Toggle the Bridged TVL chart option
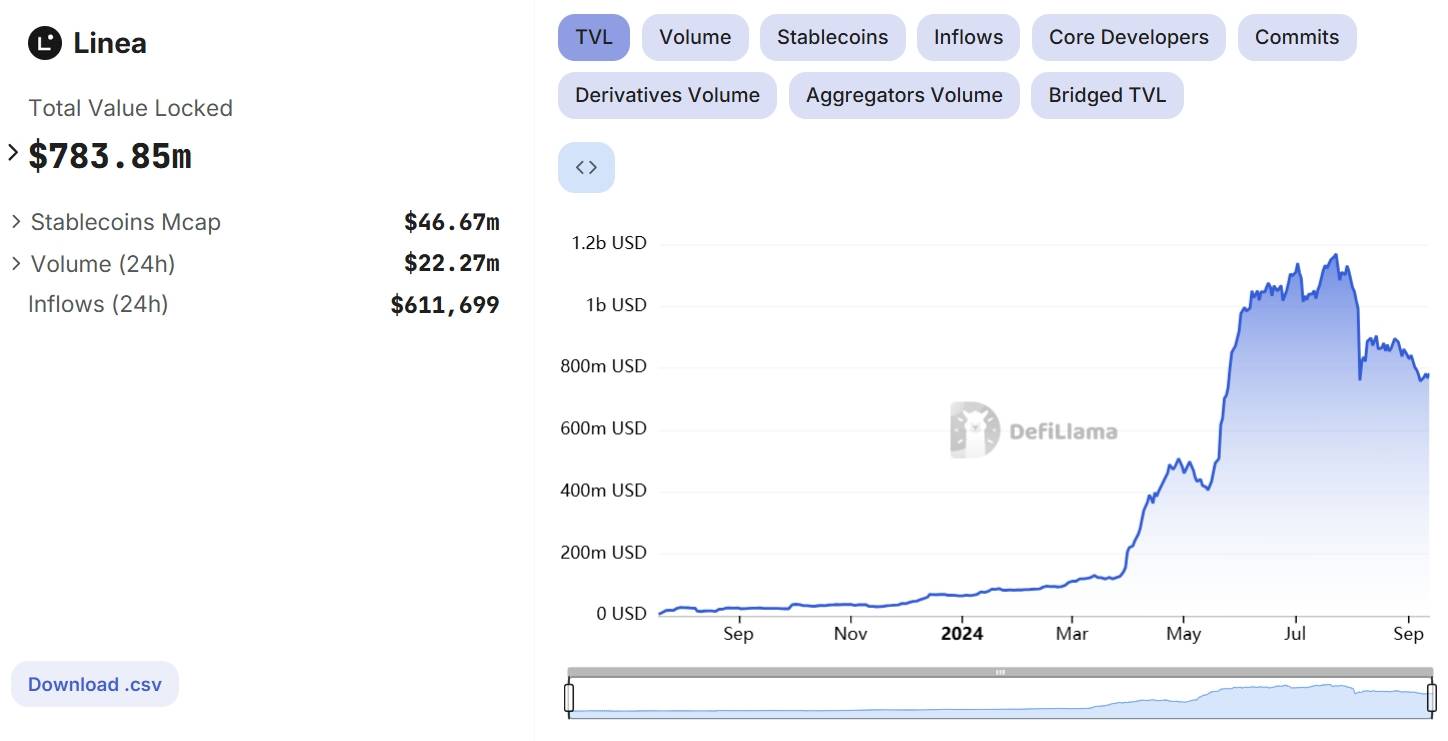 1107,96
